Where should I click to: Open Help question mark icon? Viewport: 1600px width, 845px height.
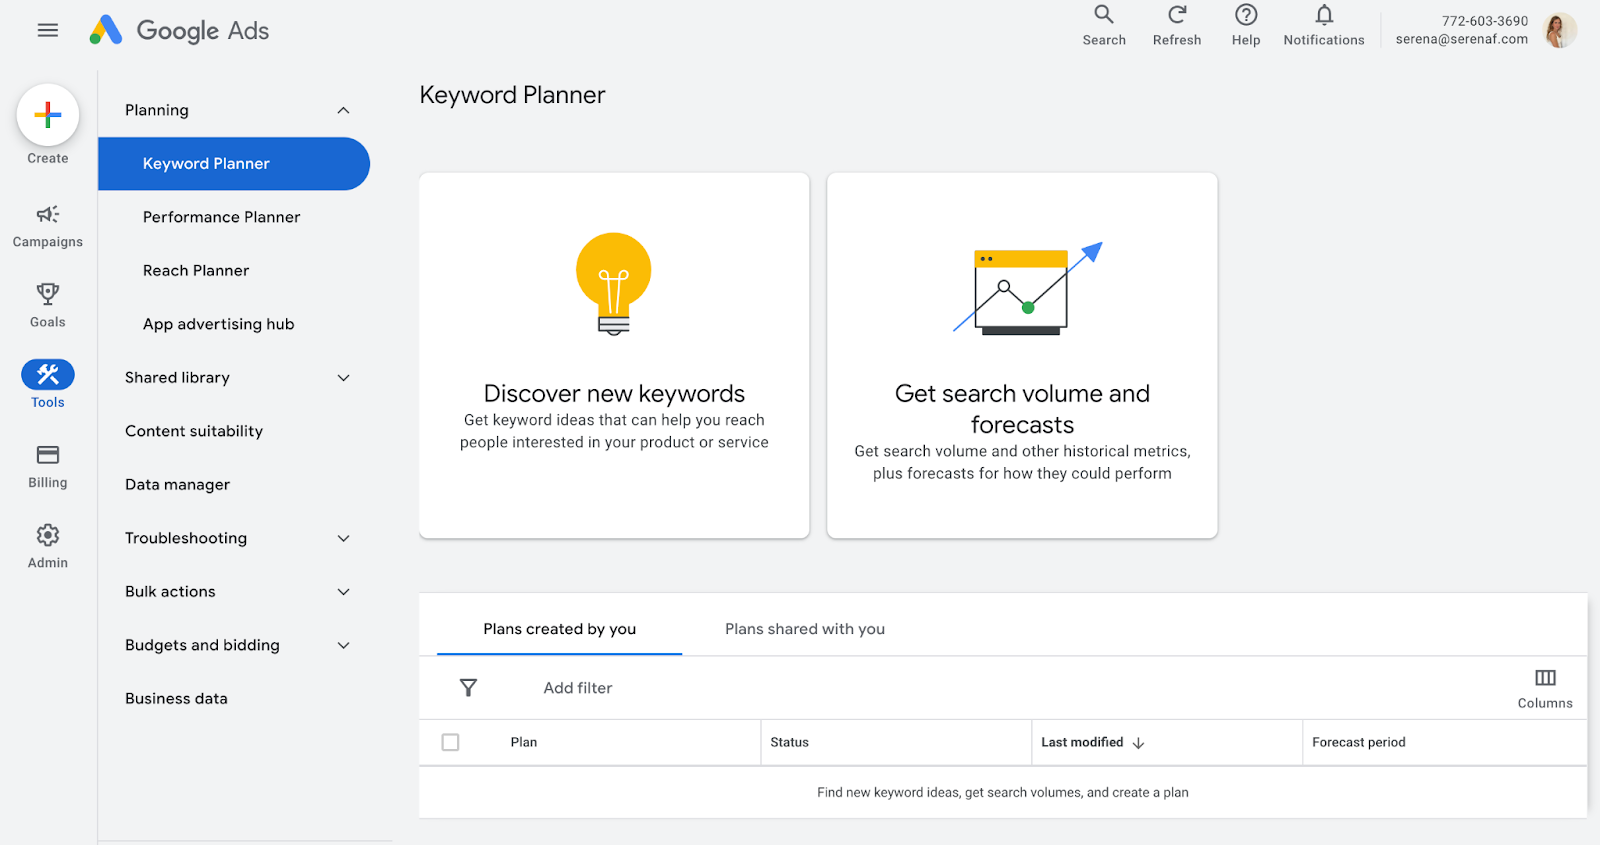(1246, 15)
